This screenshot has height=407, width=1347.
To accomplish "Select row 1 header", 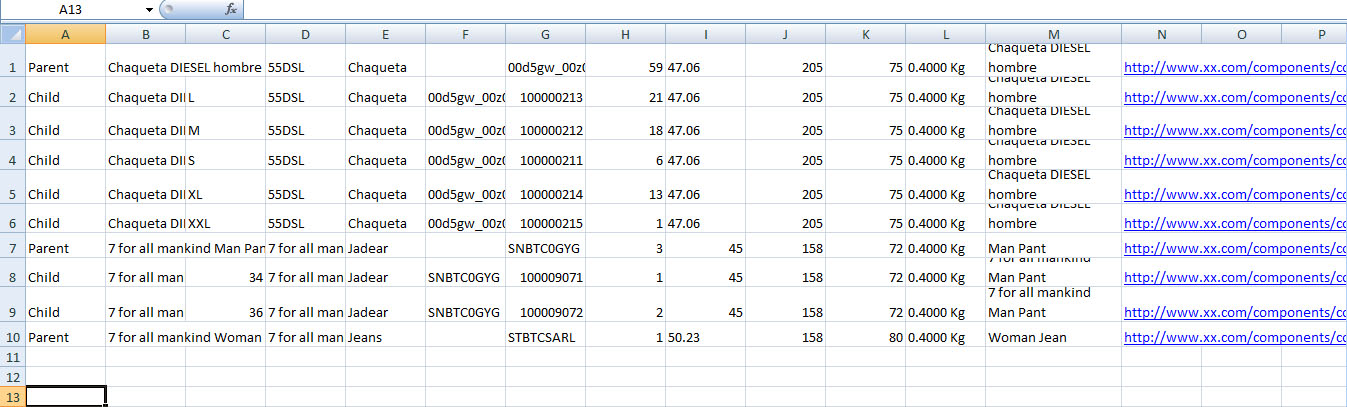I will [x=12, y=62].
